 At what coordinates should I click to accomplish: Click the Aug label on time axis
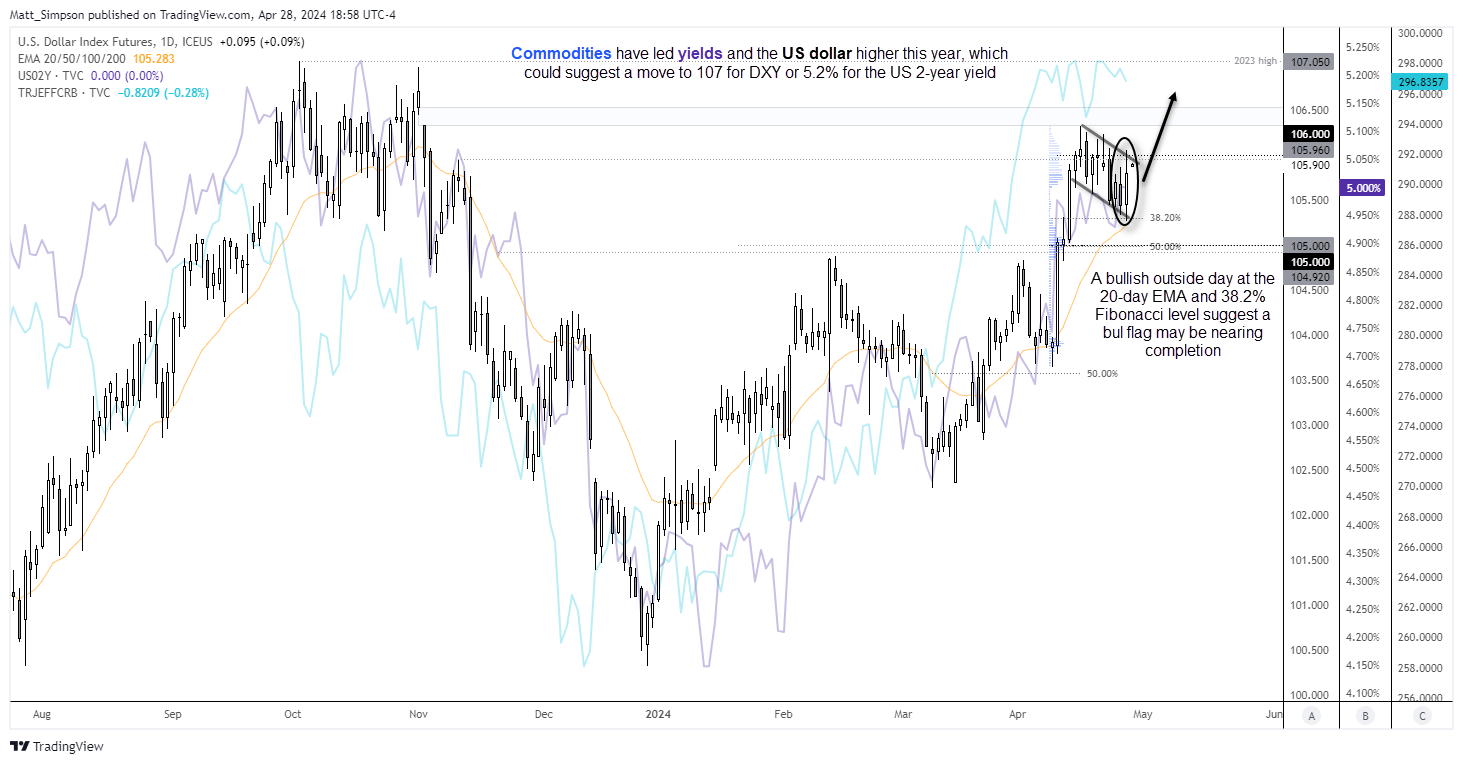[42, 715]
